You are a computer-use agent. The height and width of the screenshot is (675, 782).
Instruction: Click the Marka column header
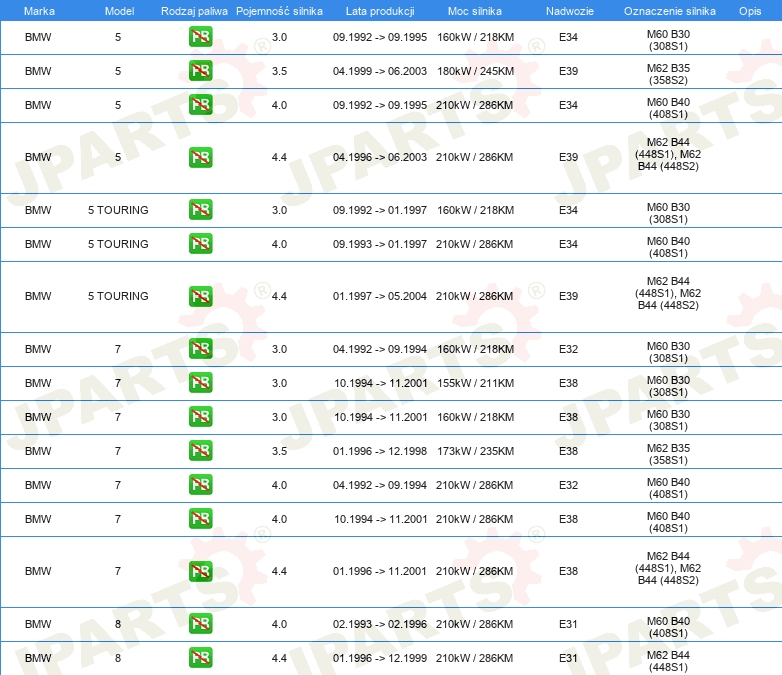point(38,10)
